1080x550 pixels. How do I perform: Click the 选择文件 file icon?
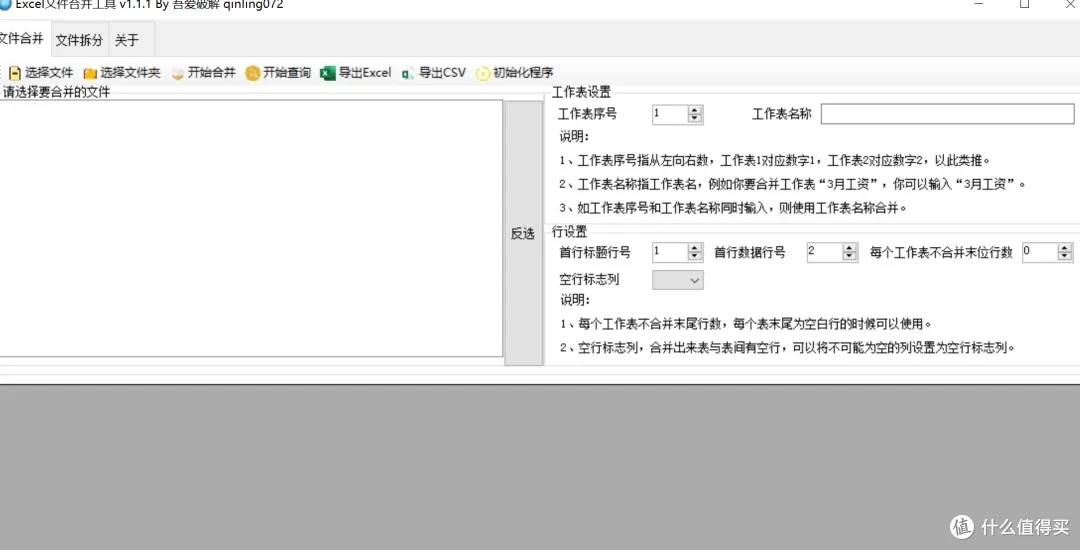coord(14,73)
